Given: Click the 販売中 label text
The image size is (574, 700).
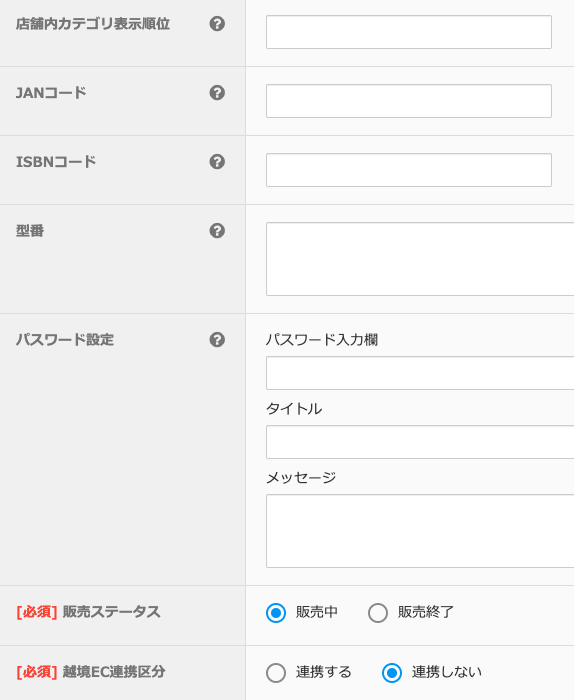Looking at the screenshot, I should coord(316,612).
